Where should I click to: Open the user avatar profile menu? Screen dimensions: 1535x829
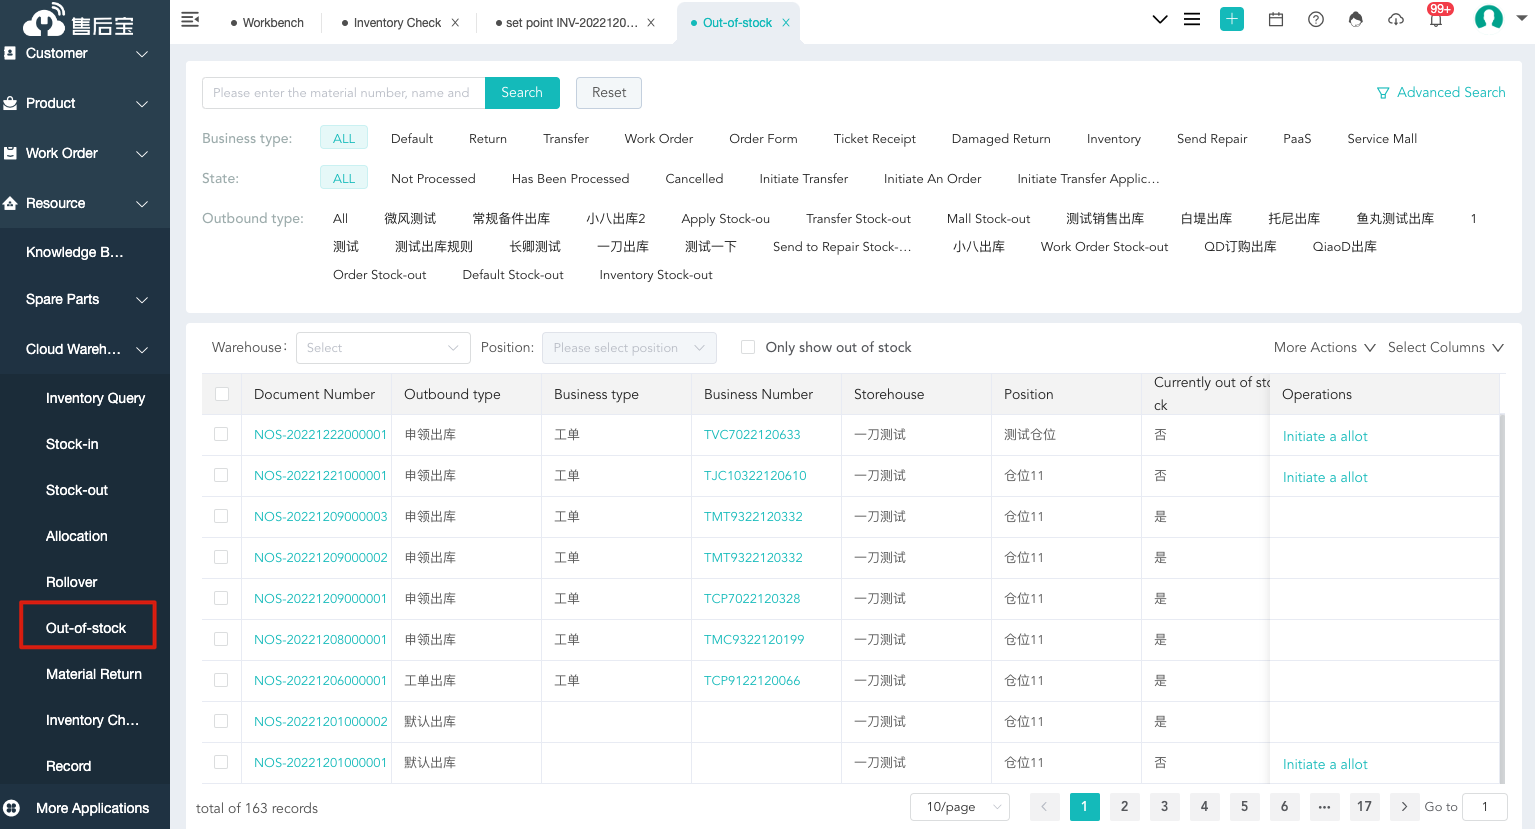1489,18
